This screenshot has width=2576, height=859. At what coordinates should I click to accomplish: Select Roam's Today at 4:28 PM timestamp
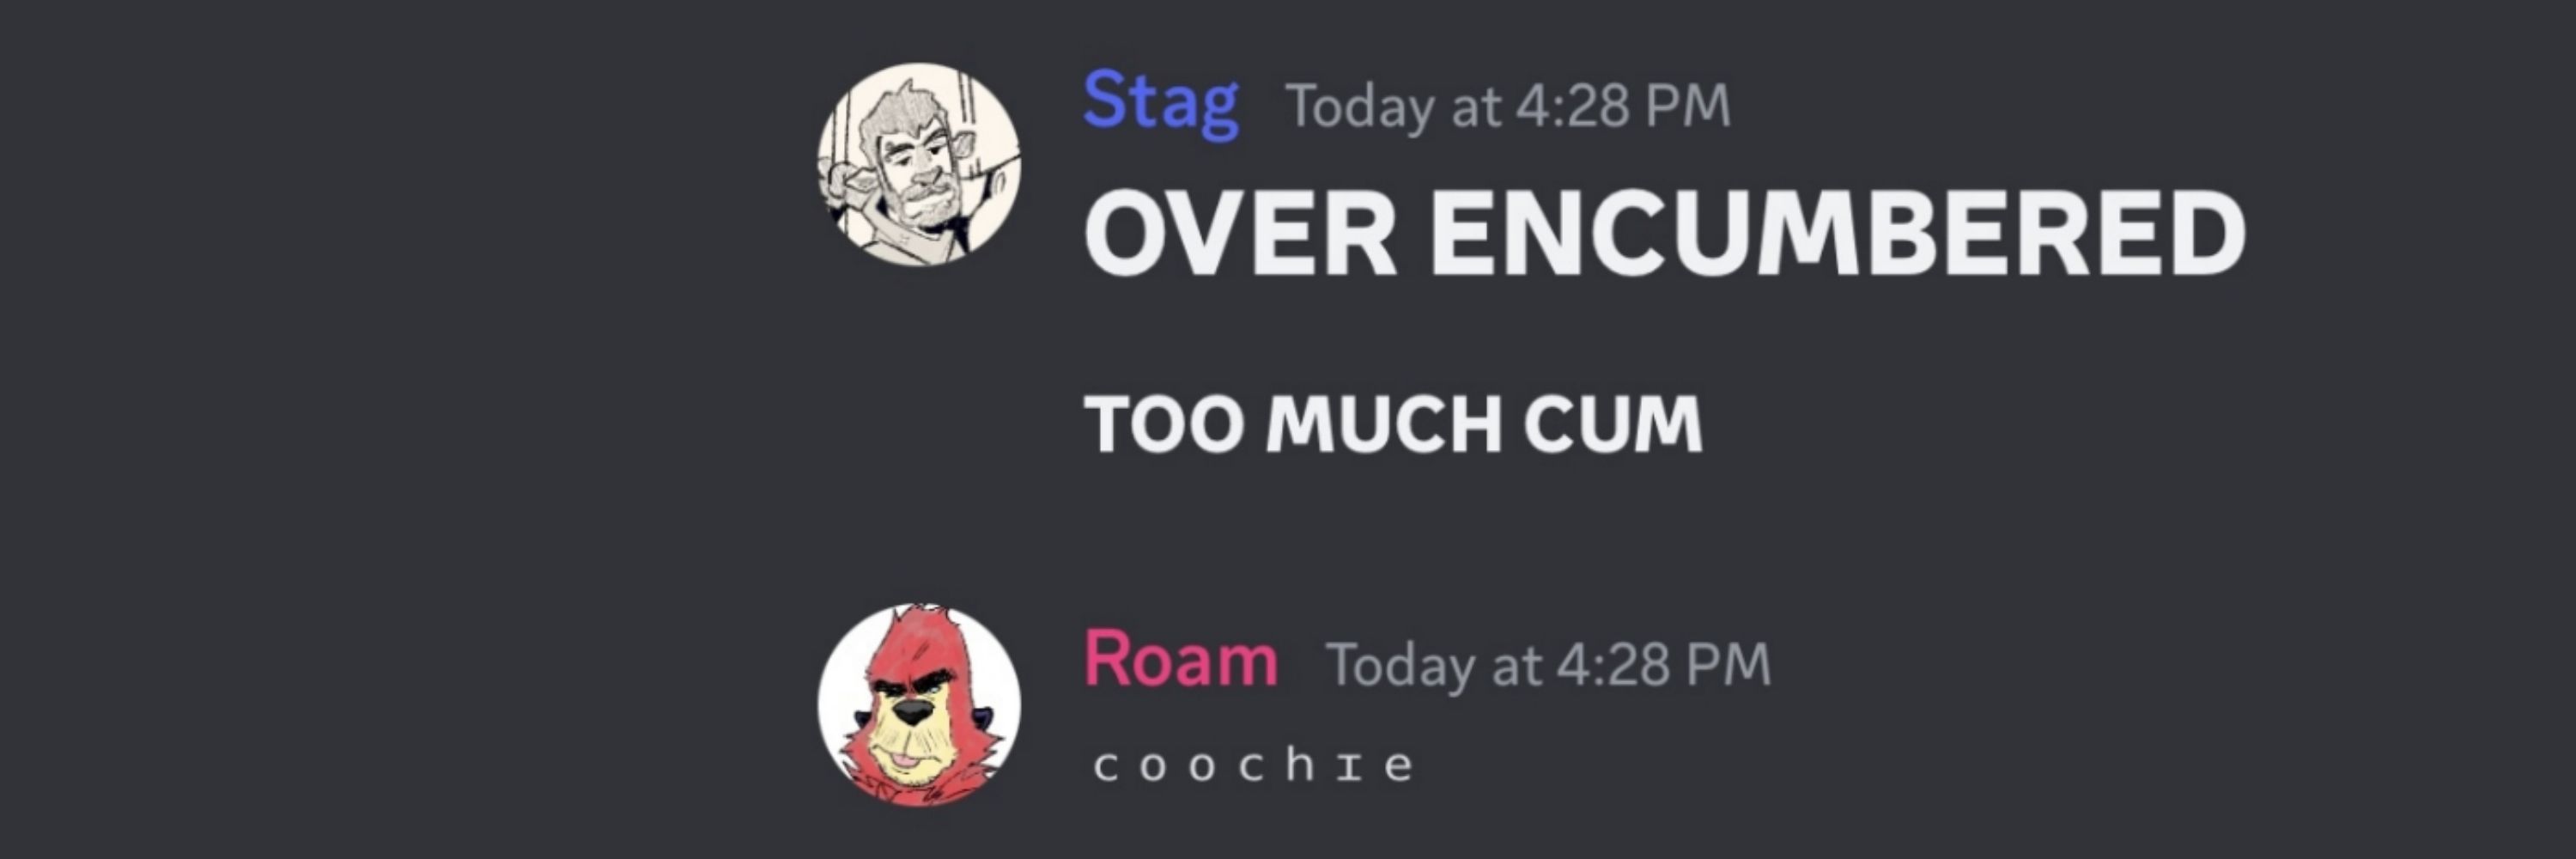(x=1548, y=665)
